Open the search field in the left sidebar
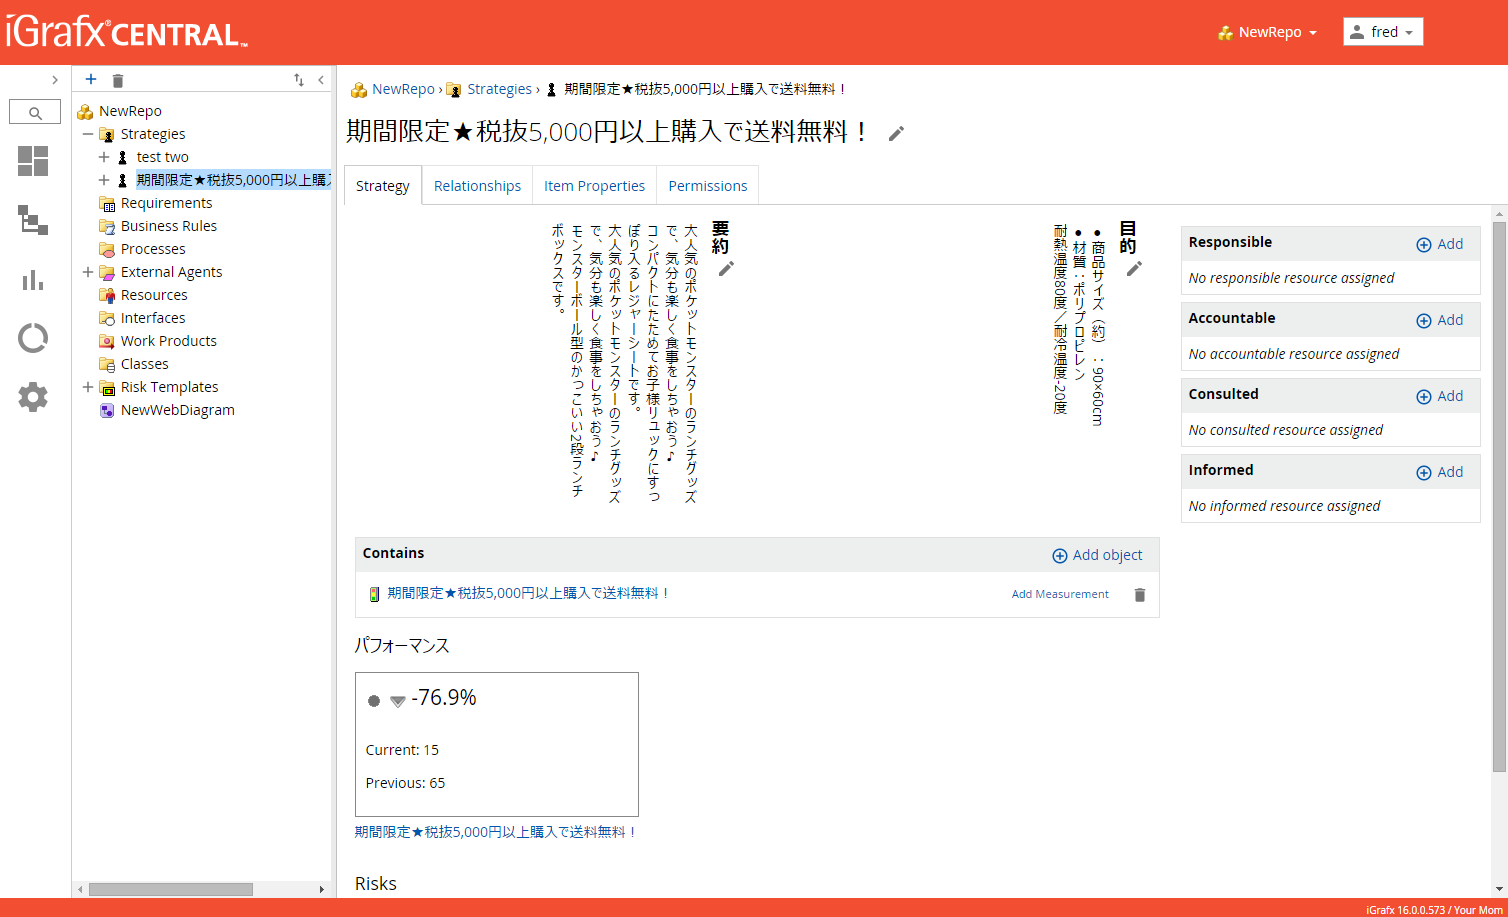1508x917 pixels. click(34, 111)
